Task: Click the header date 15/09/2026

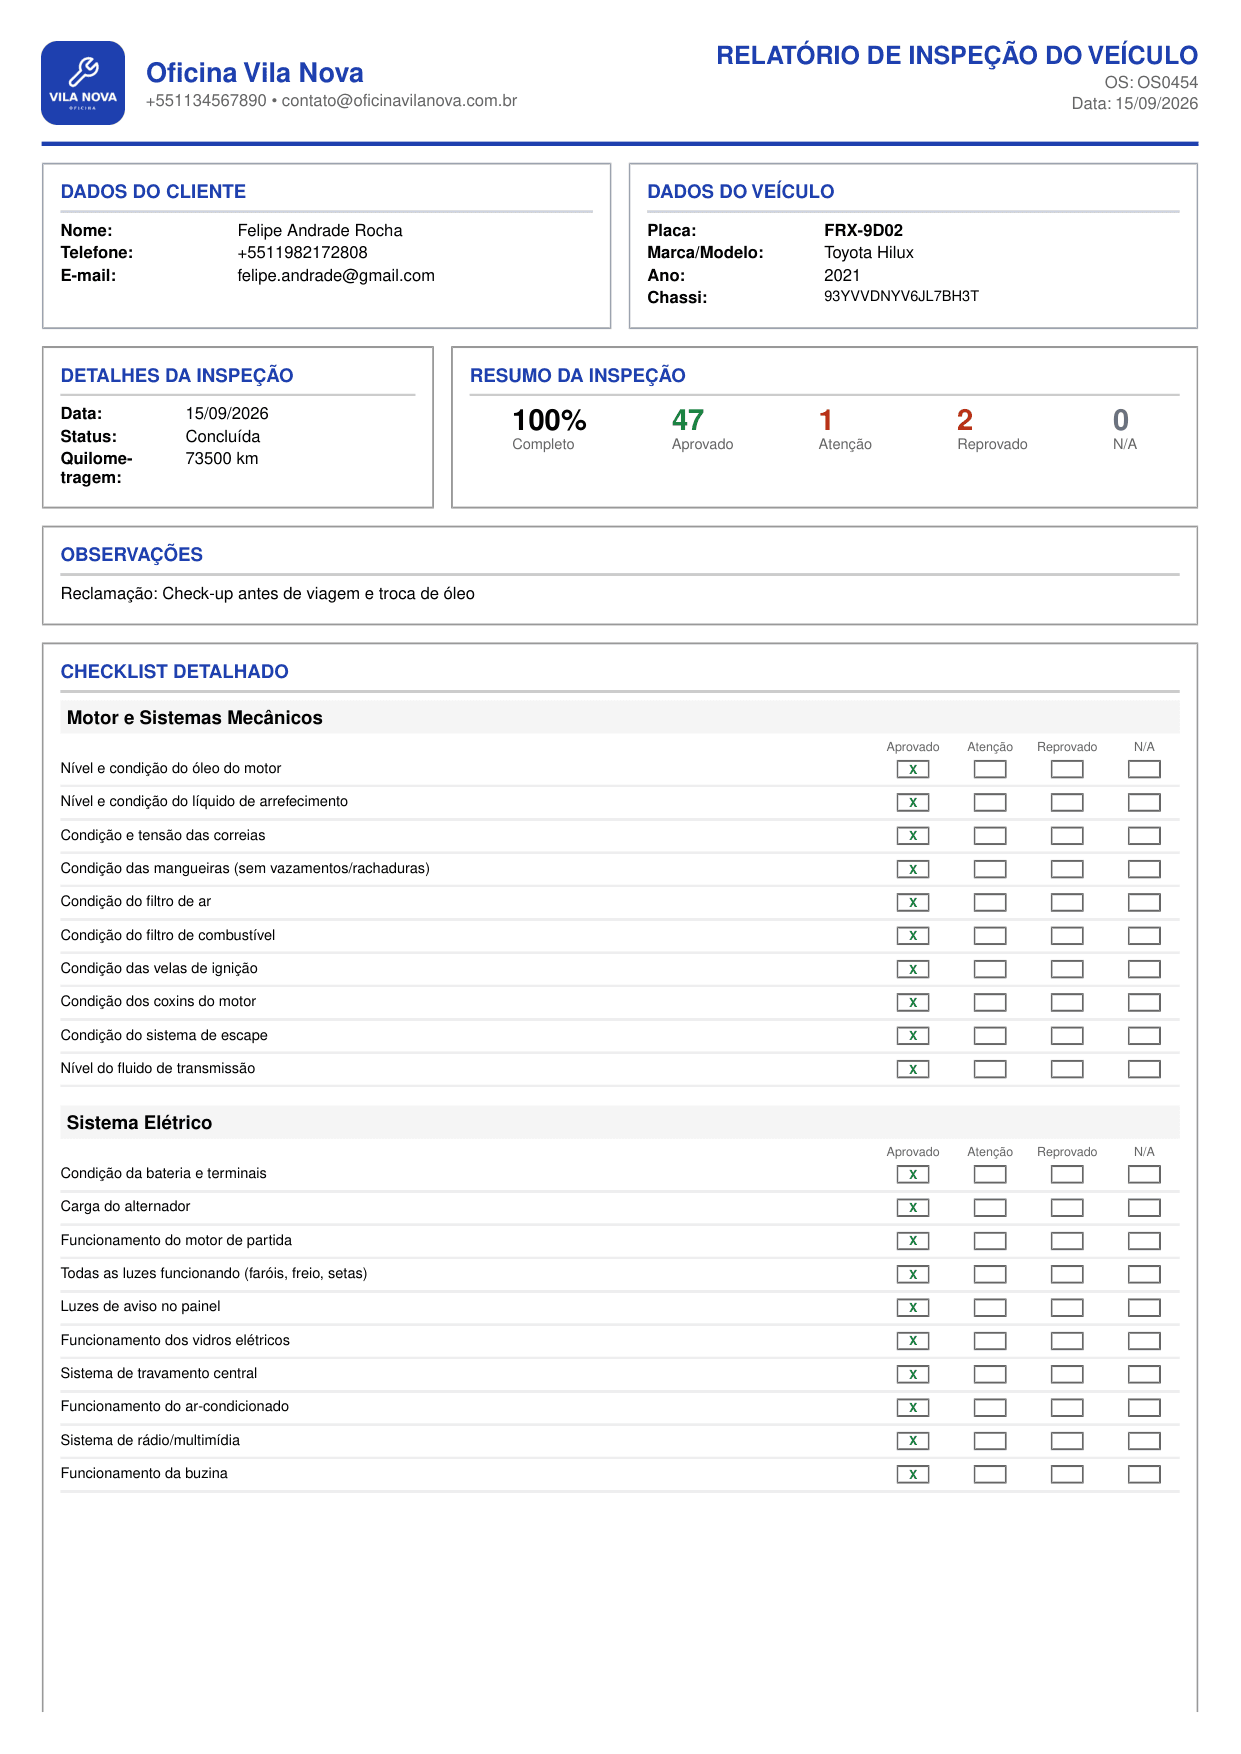Action: (1156, 104)
